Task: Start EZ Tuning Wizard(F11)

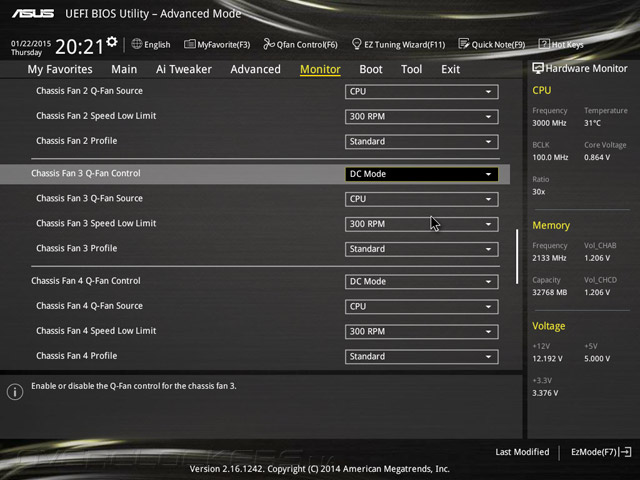Action: [x=398, y=44]
